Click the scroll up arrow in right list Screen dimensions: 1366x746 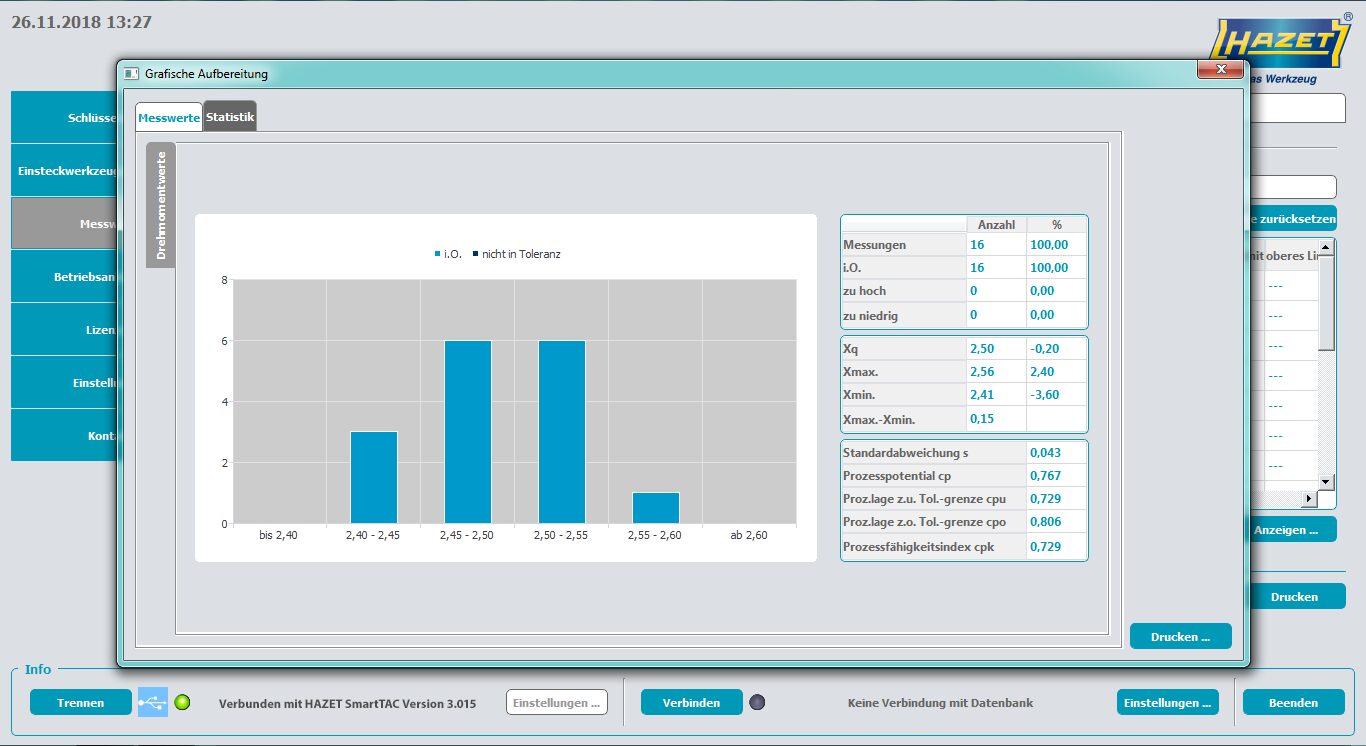[1326, 247]
